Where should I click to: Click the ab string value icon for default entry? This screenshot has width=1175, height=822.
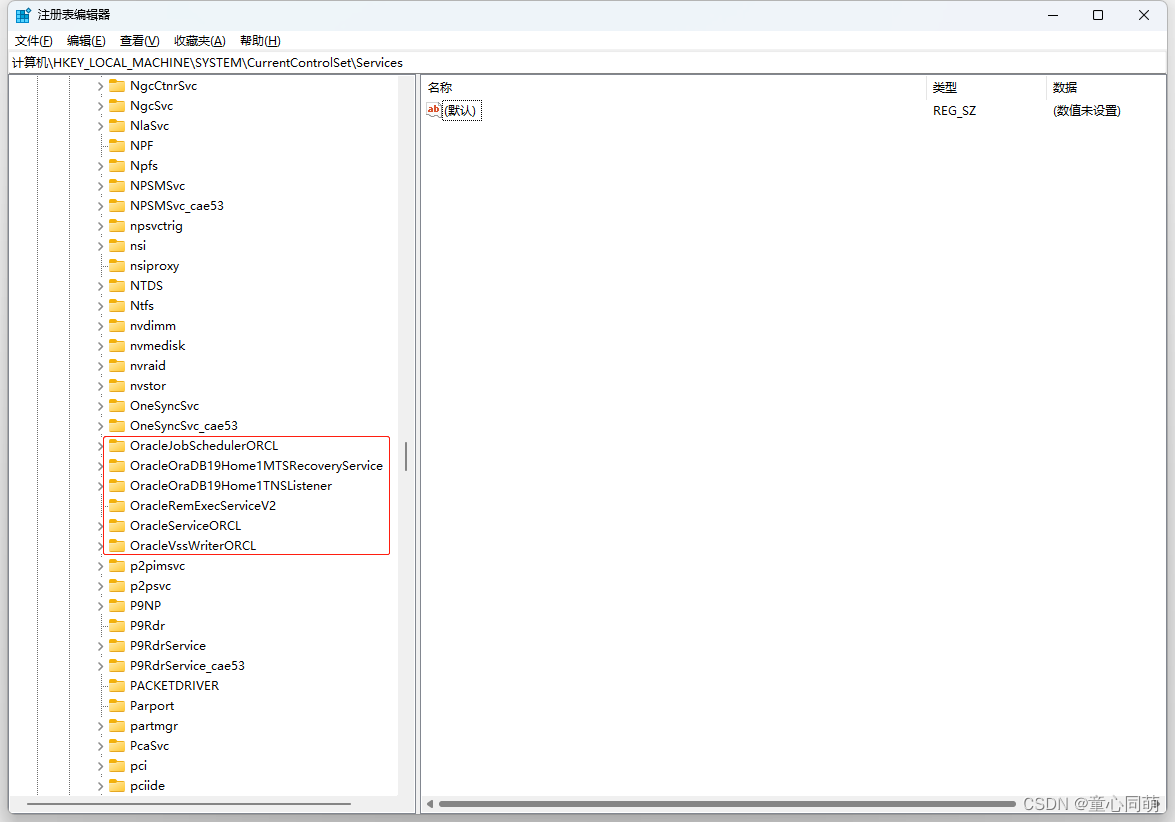click(x=434, y=110)
